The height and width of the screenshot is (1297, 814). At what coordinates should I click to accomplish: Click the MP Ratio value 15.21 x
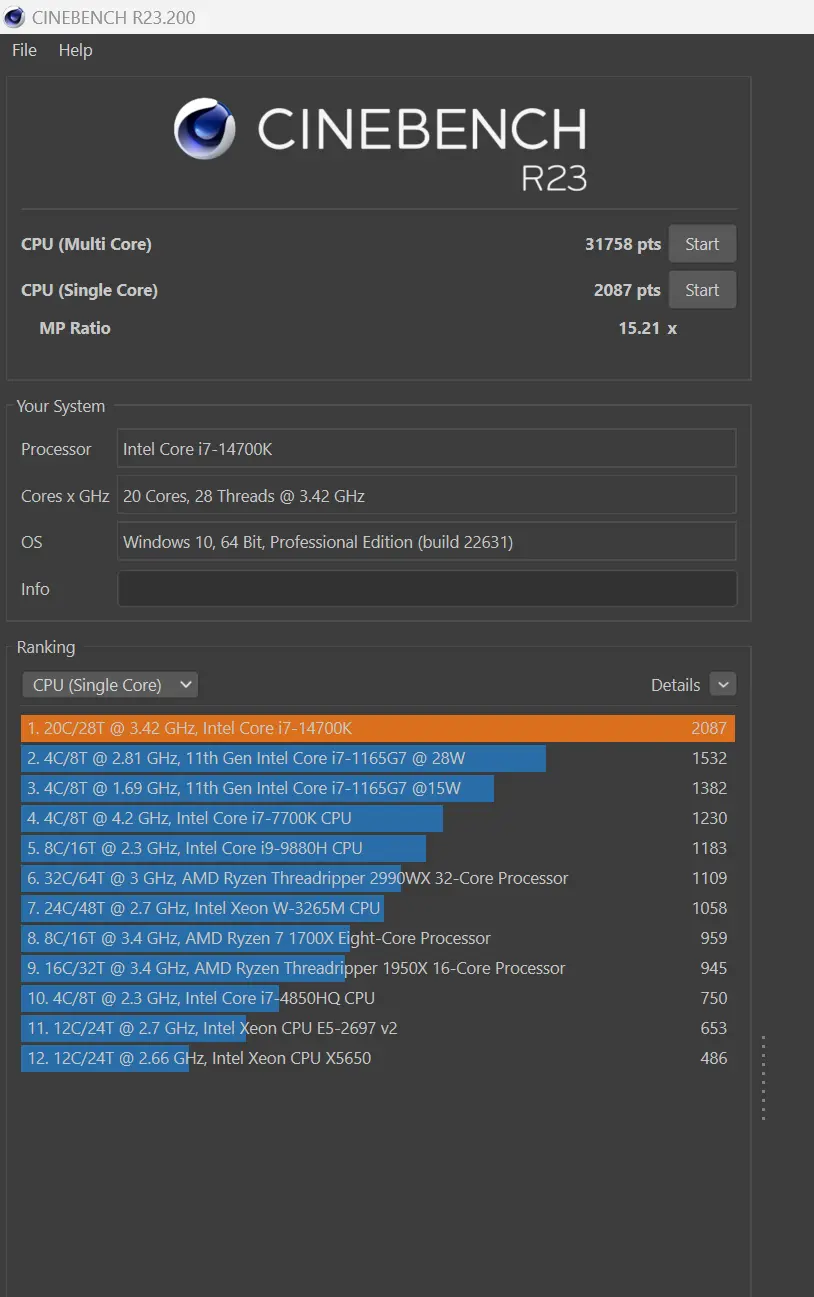[x=647, y=328]
